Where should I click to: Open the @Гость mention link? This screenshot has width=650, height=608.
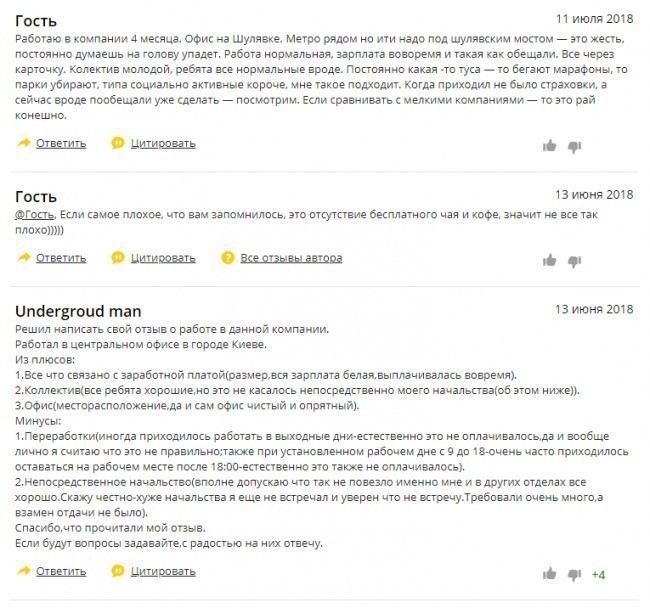pyautogui.click(x=34, y=215)
